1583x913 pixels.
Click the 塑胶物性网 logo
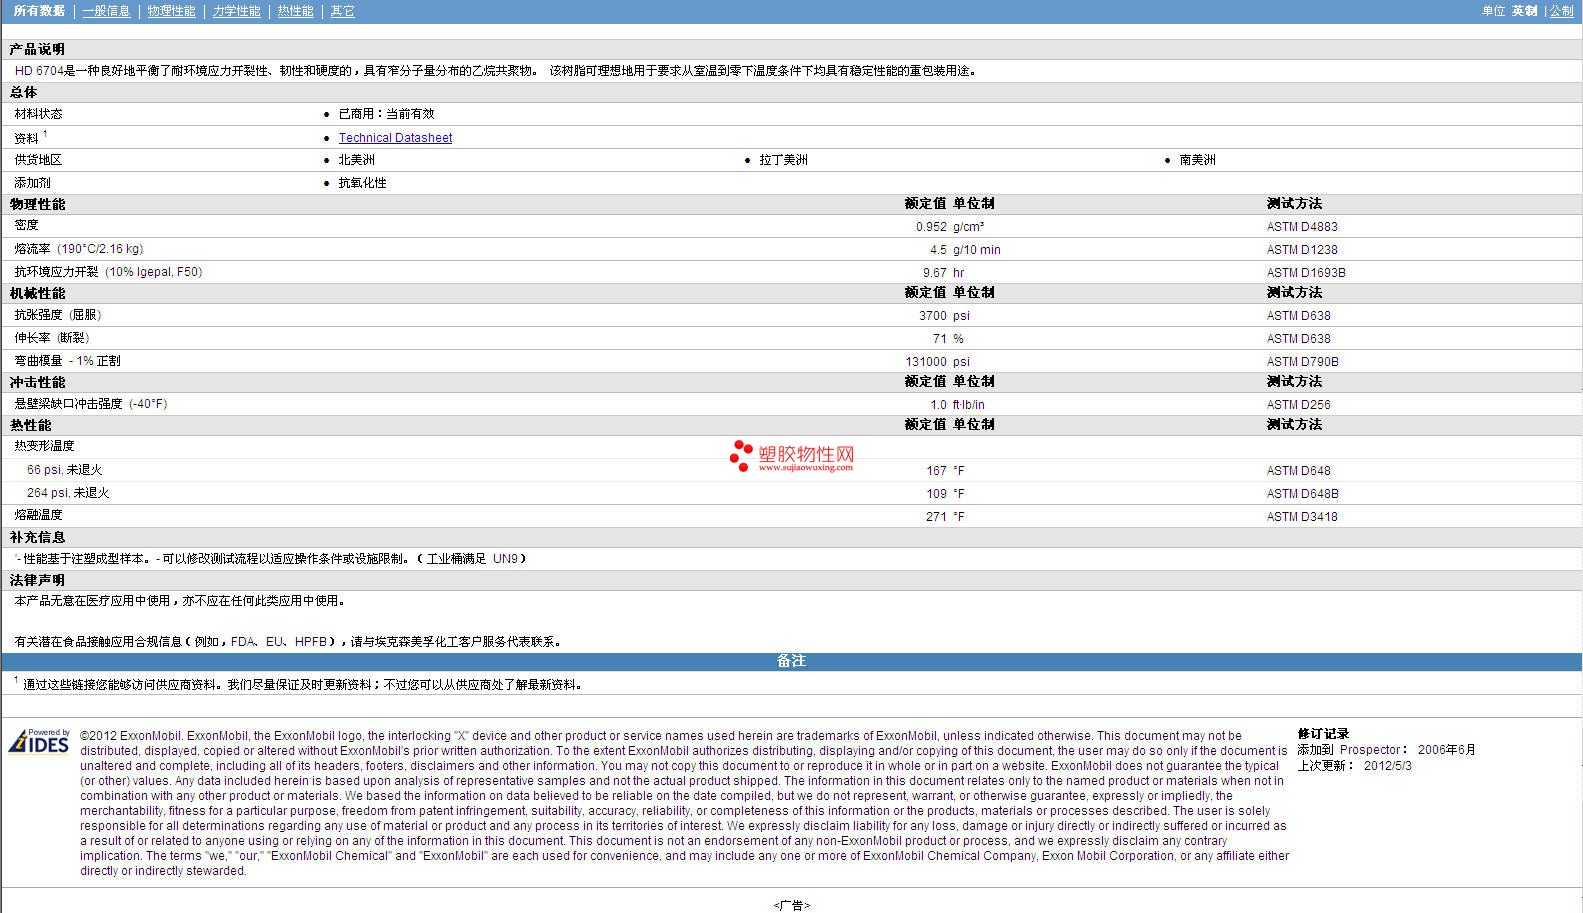(792, 456)
